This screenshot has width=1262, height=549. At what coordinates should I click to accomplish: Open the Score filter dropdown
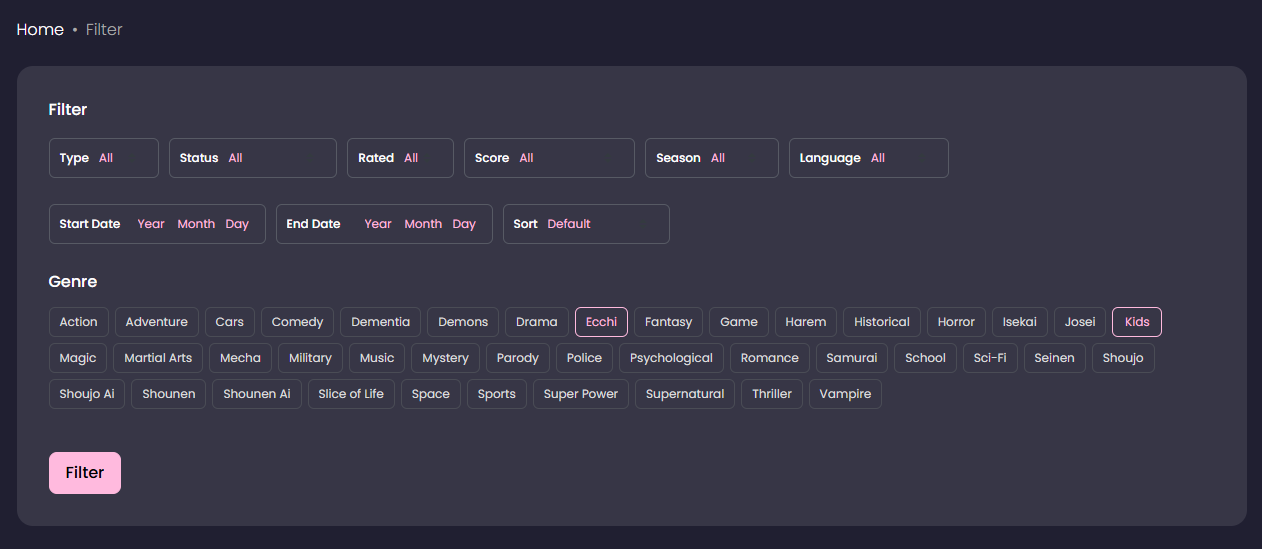[x=549, y=158]
